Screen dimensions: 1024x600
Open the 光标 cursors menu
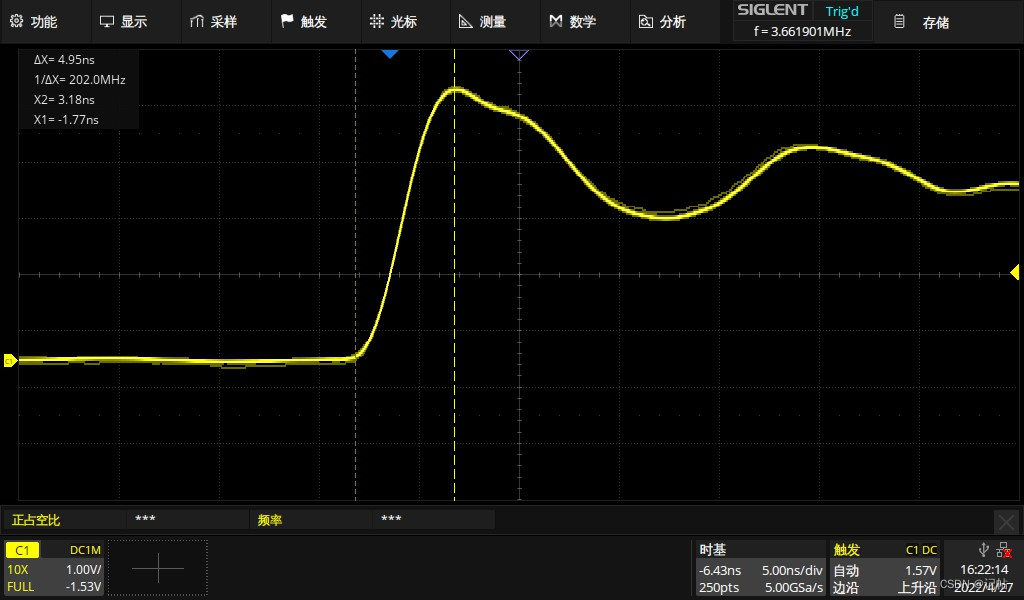393,22
